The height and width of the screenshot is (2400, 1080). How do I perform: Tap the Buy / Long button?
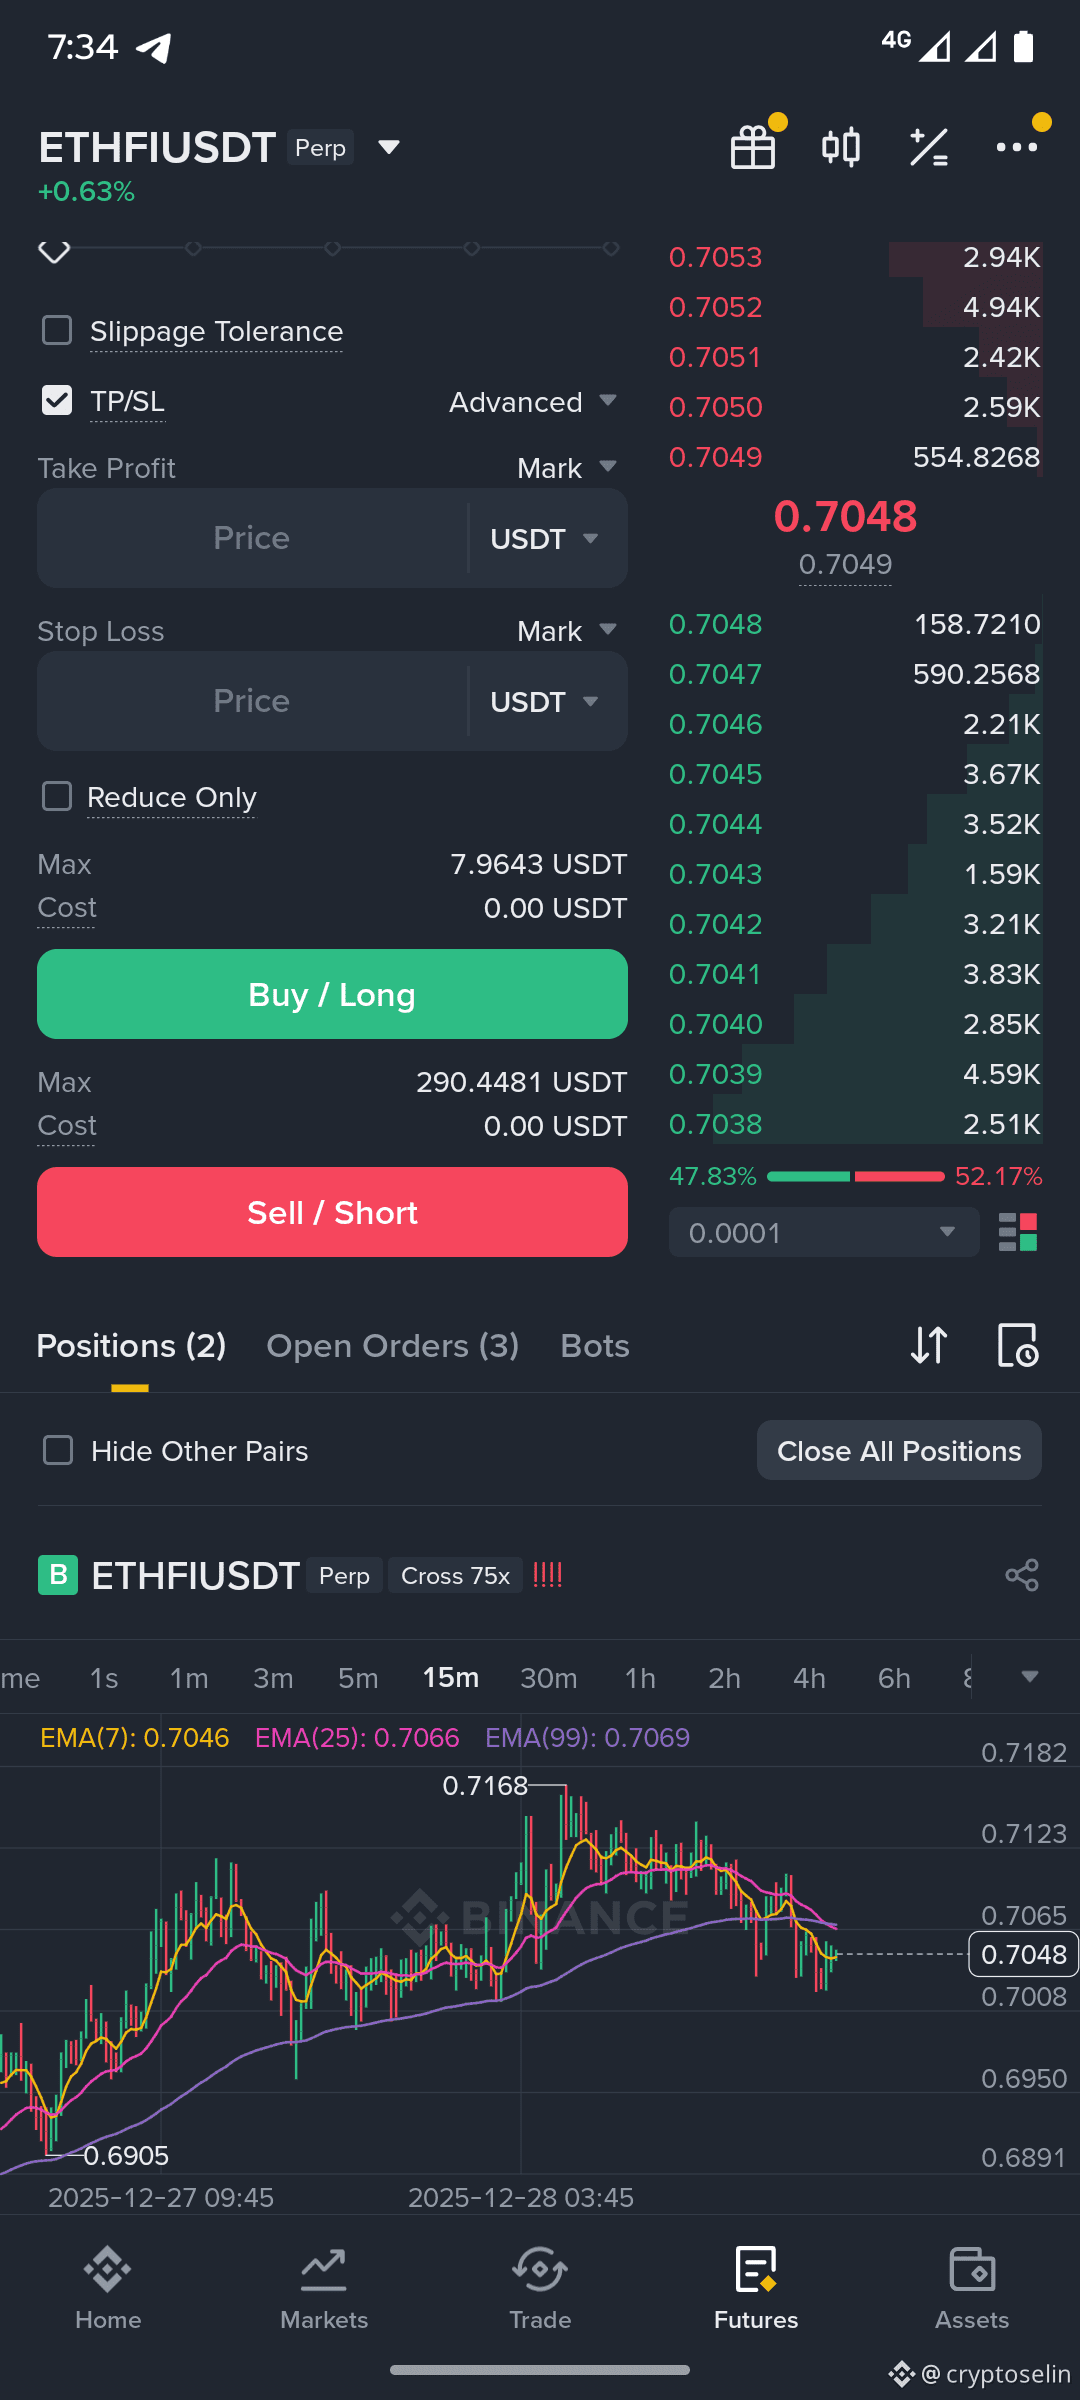(332, 994)
